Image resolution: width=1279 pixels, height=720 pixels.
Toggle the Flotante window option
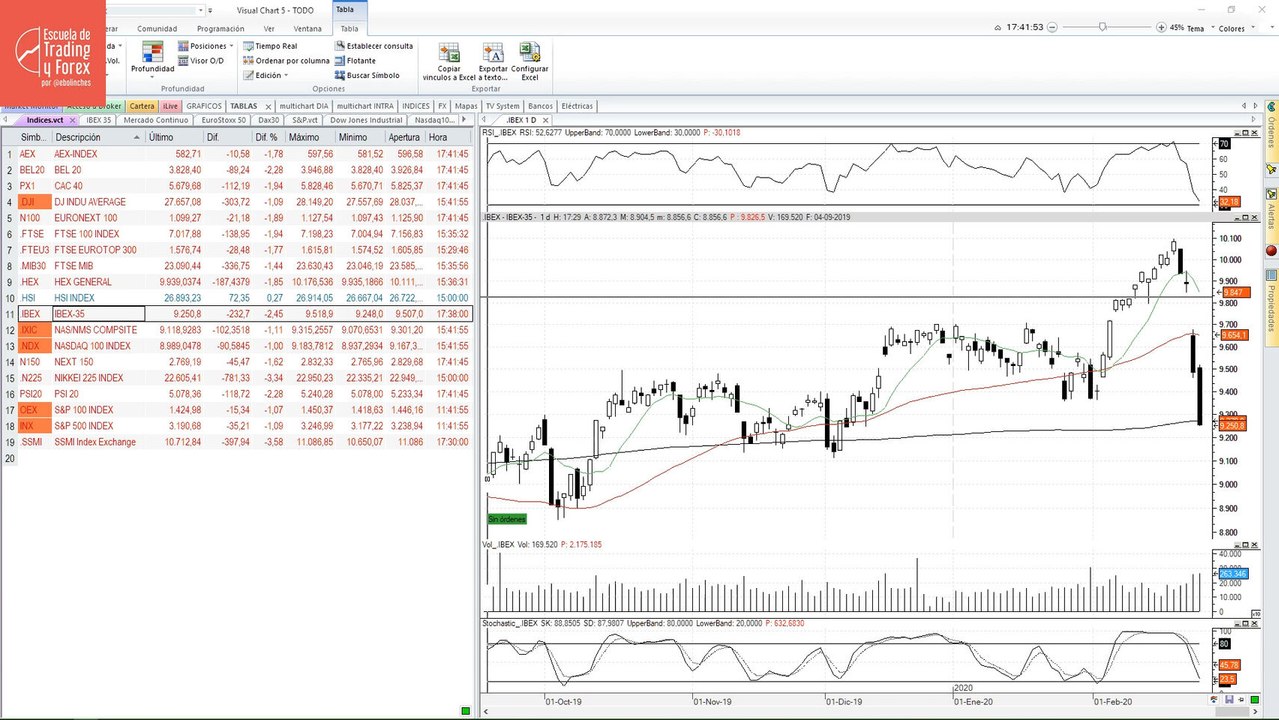tap(355, 60)
